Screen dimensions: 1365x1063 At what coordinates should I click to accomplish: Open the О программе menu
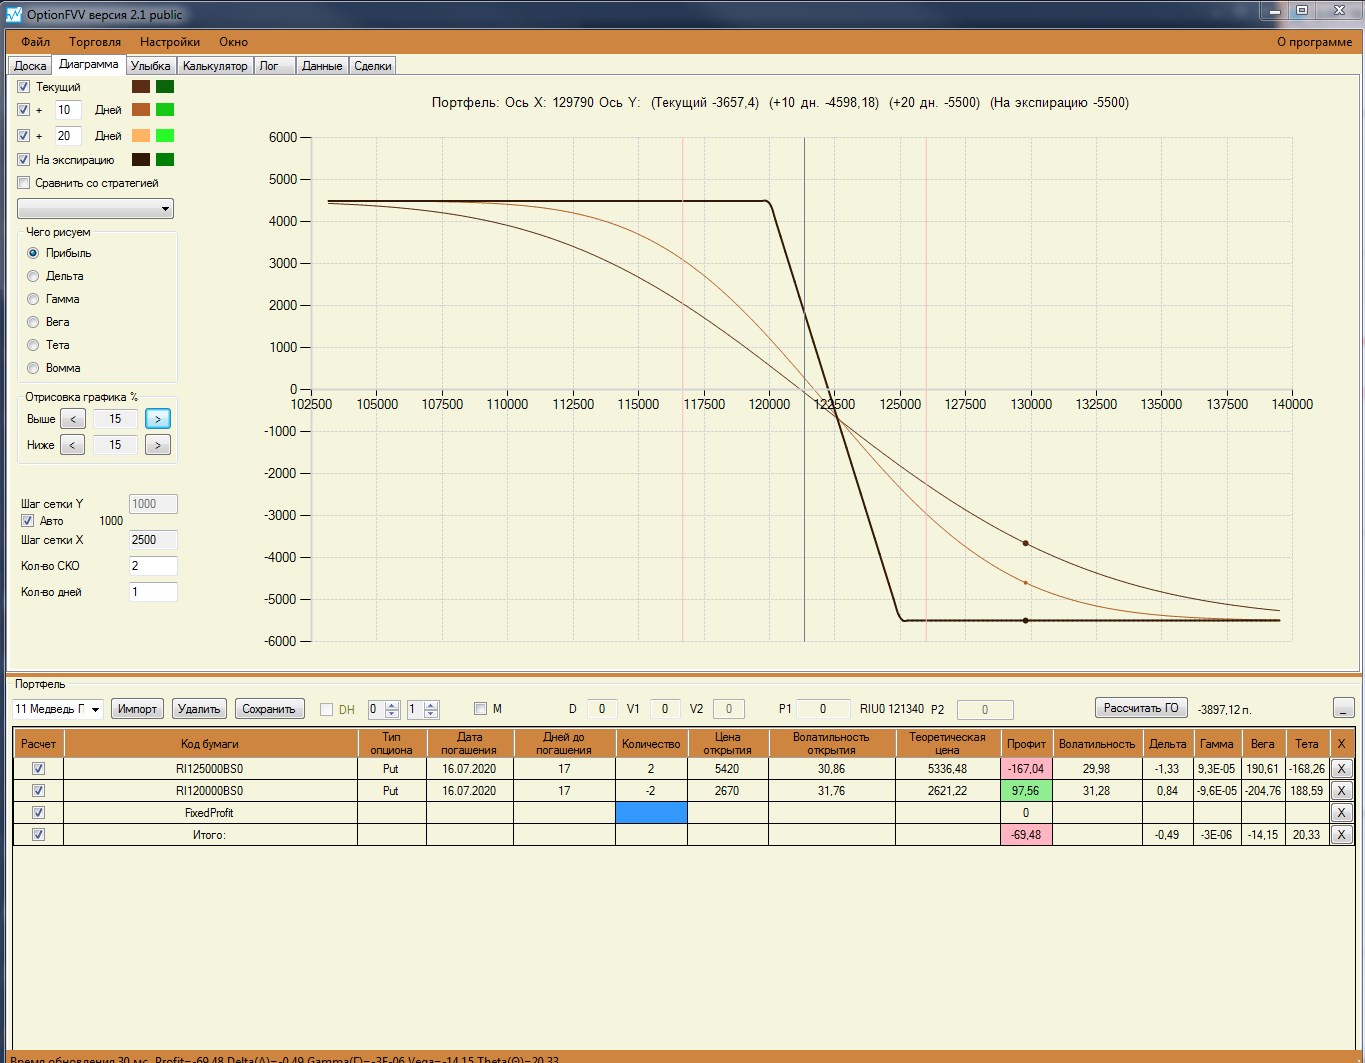tap(1314, 42)
